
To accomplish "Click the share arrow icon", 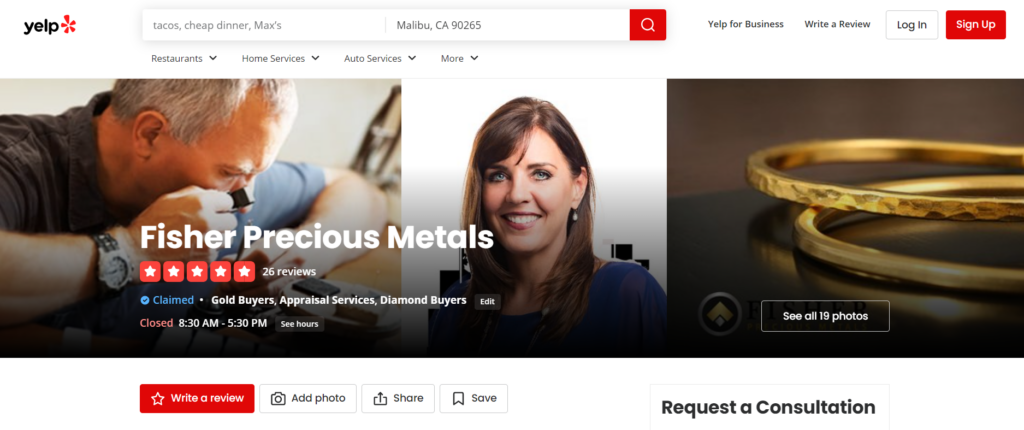I will coord(380,399).
